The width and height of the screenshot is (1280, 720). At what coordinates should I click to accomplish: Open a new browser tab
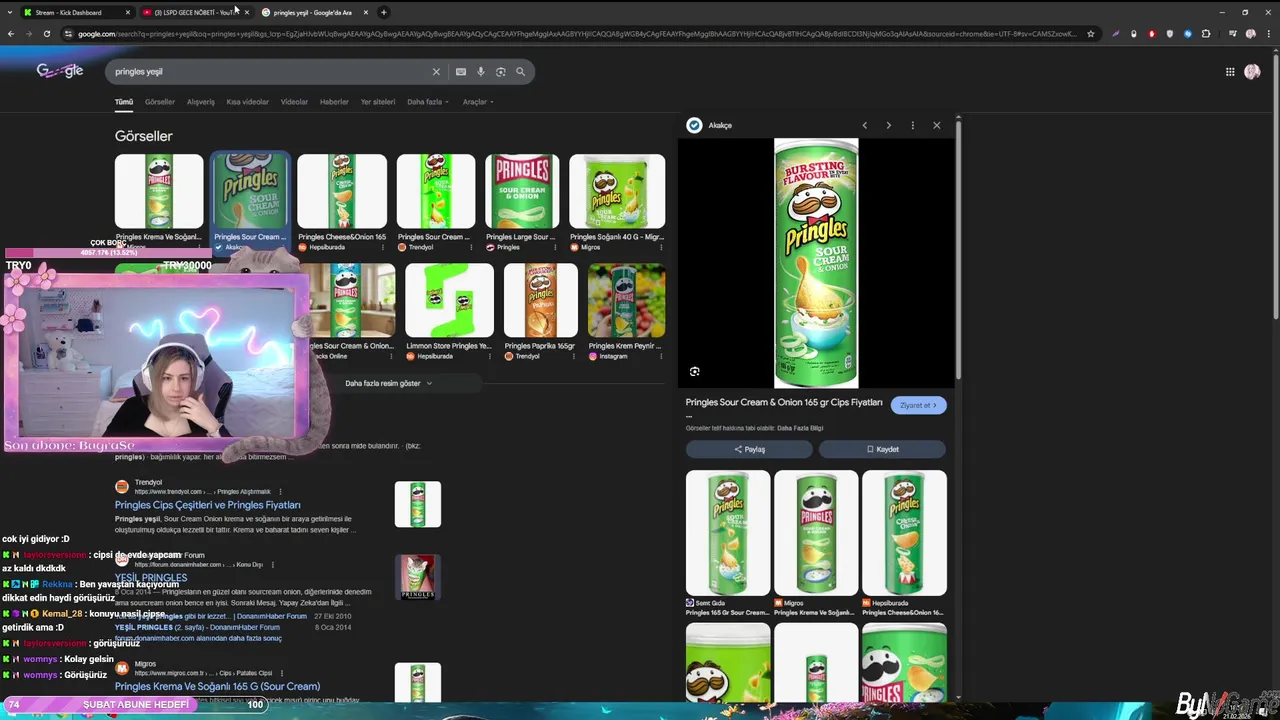click(x=383, y=12)
